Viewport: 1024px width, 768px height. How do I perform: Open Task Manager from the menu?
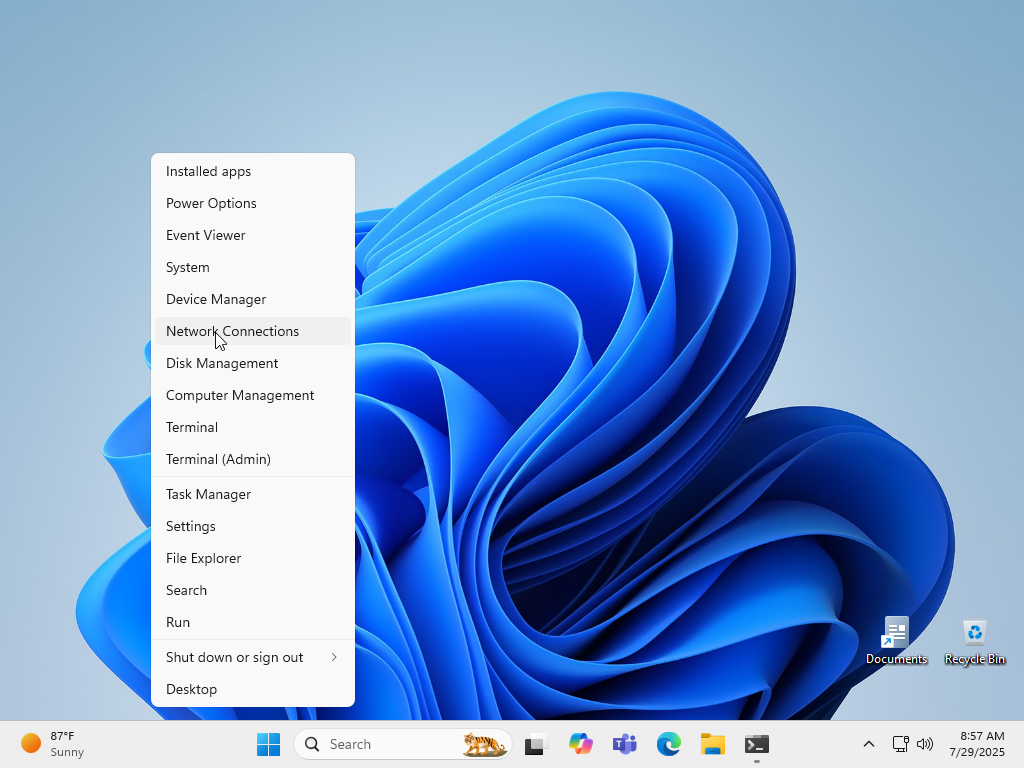[x=208, y=494]
